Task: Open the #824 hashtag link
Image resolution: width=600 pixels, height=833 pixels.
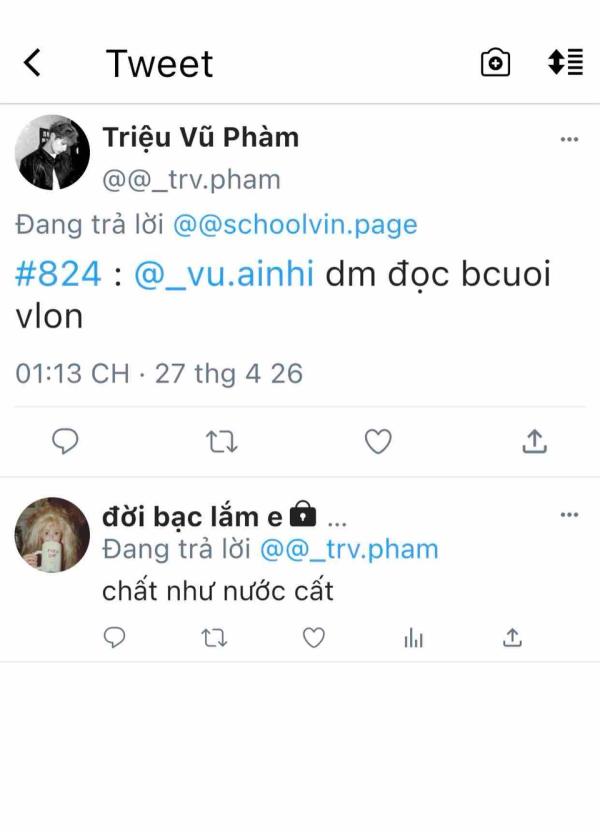Action: 58,274
